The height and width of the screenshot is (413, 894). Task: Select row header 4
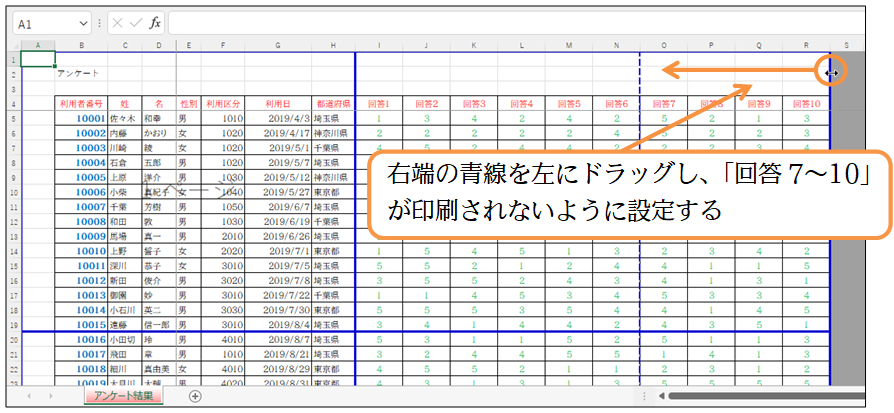[x=16, y=104]
